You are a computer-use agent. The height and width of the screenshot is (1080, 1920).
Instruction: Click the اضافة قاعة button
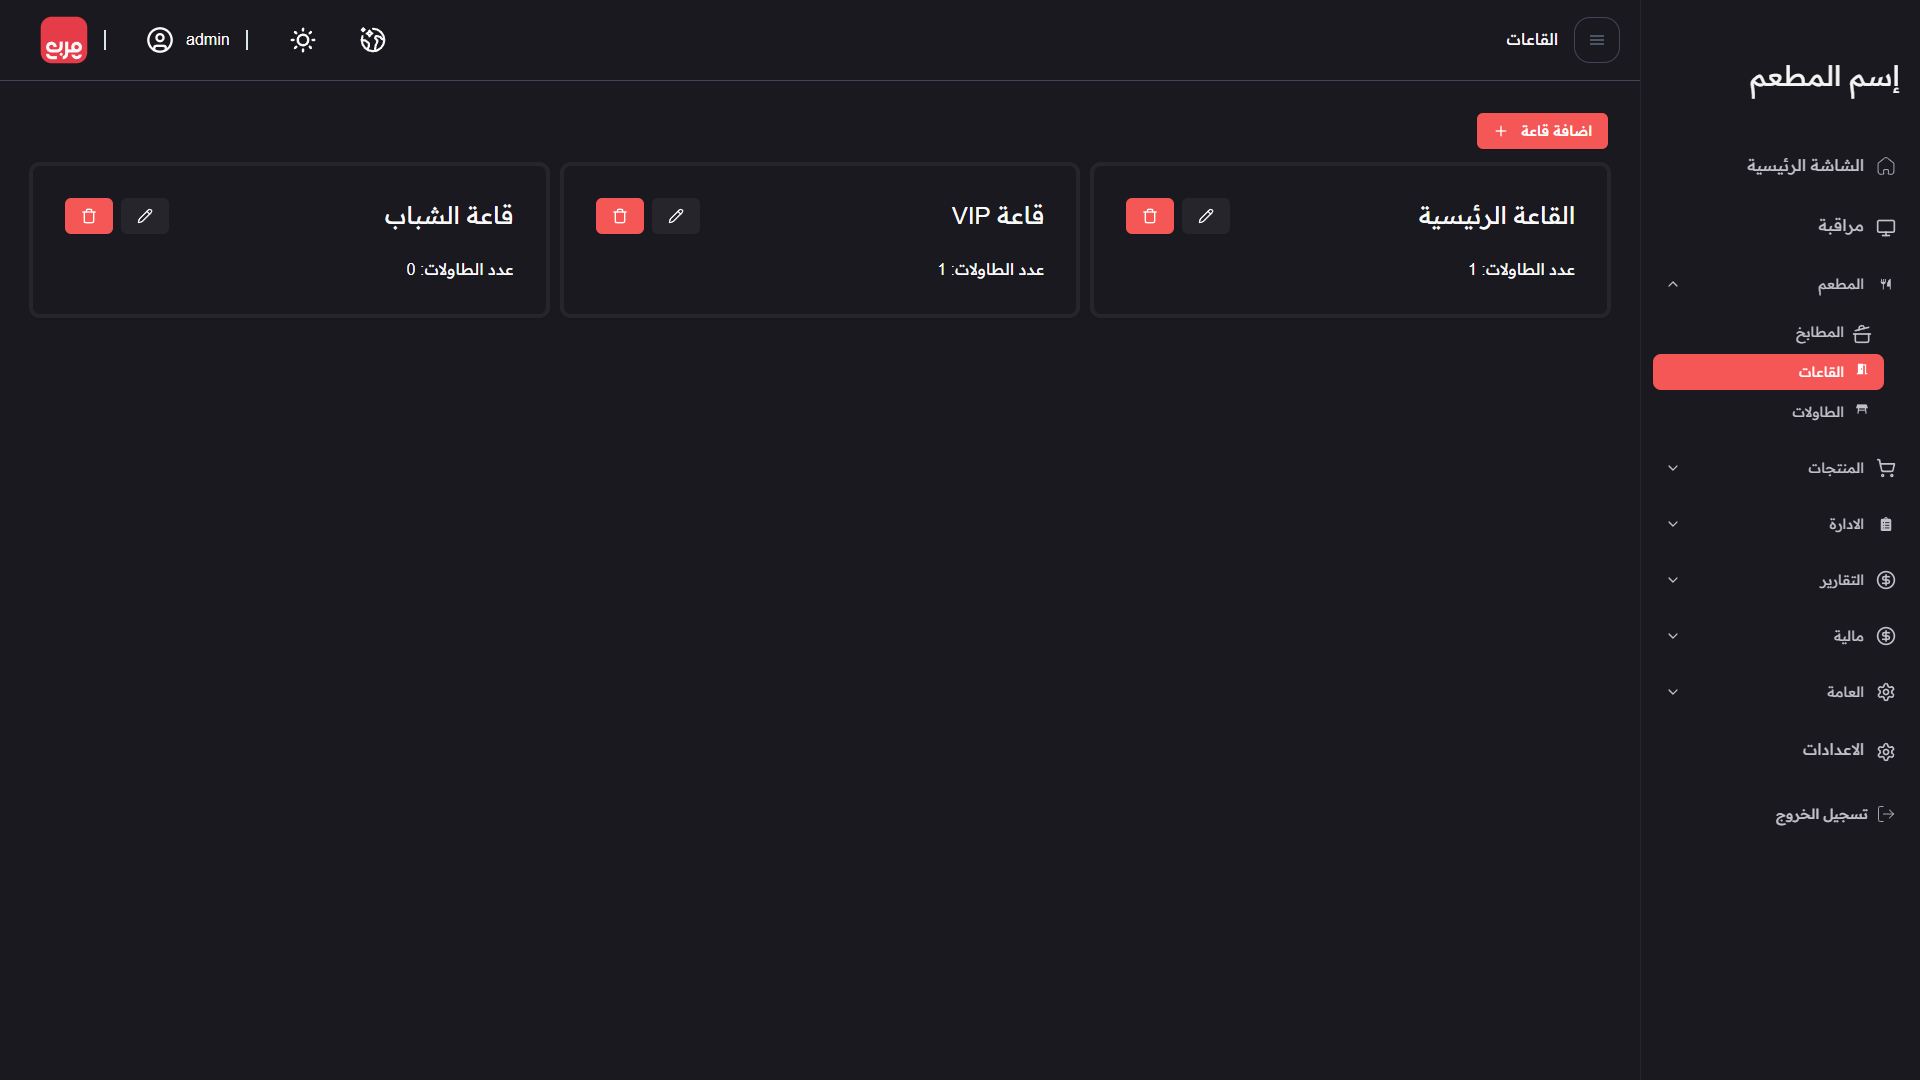click(1542, 131)
